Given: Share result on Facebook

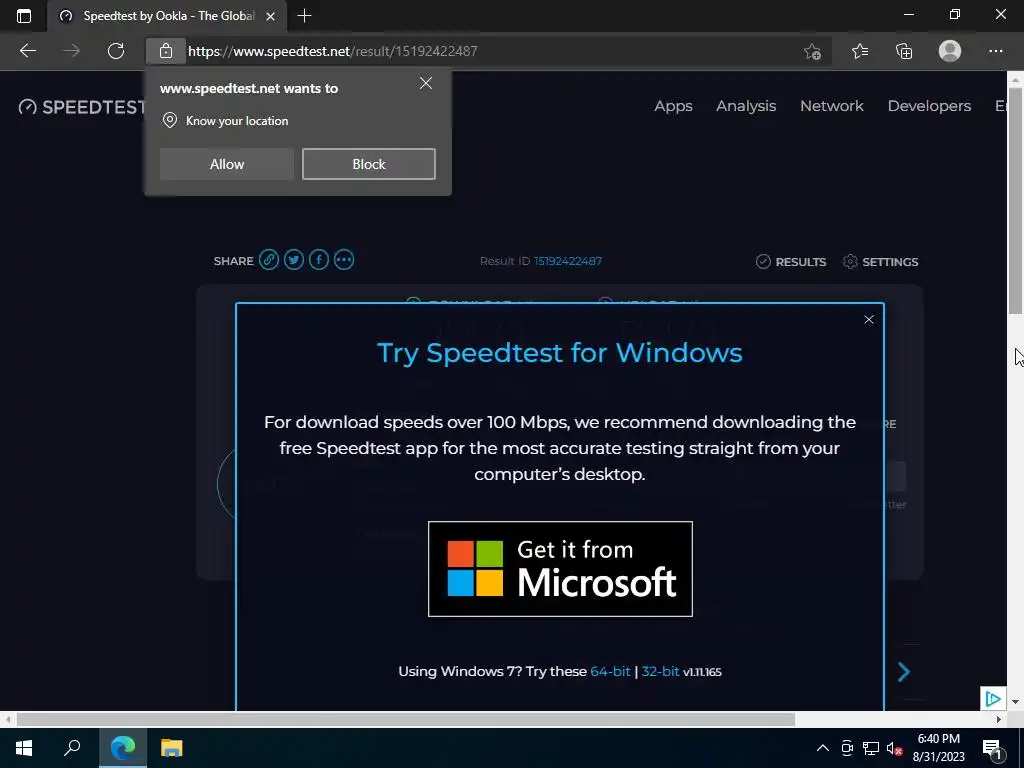Looking at the screenshot, I should click(x=319, y=260).
